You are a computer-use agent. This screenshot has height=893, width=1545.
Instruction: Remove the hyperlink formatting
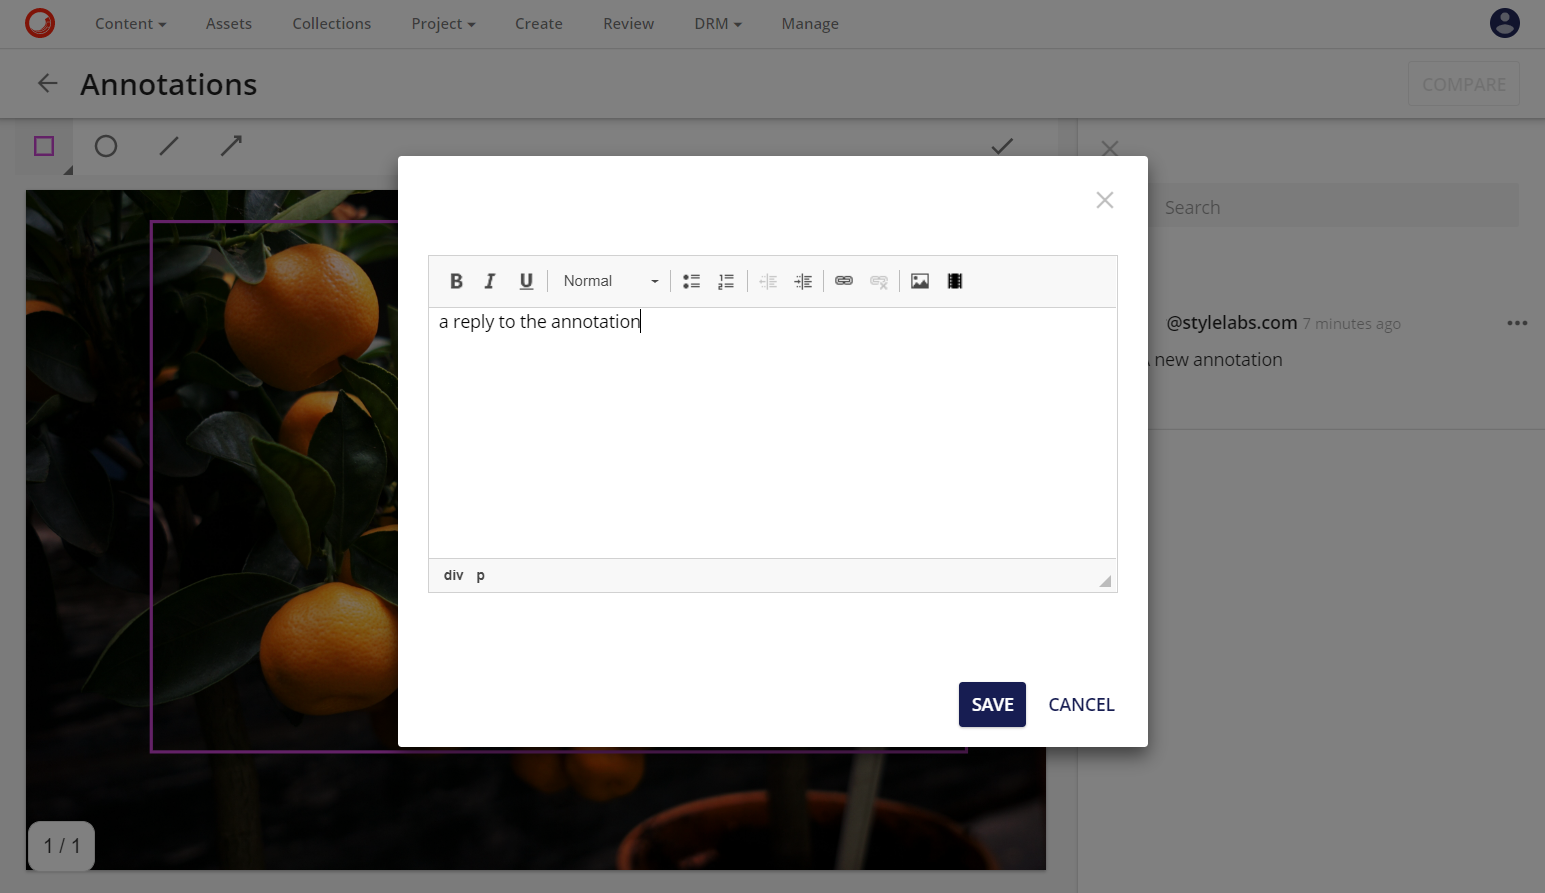click(x=879, y=281)
